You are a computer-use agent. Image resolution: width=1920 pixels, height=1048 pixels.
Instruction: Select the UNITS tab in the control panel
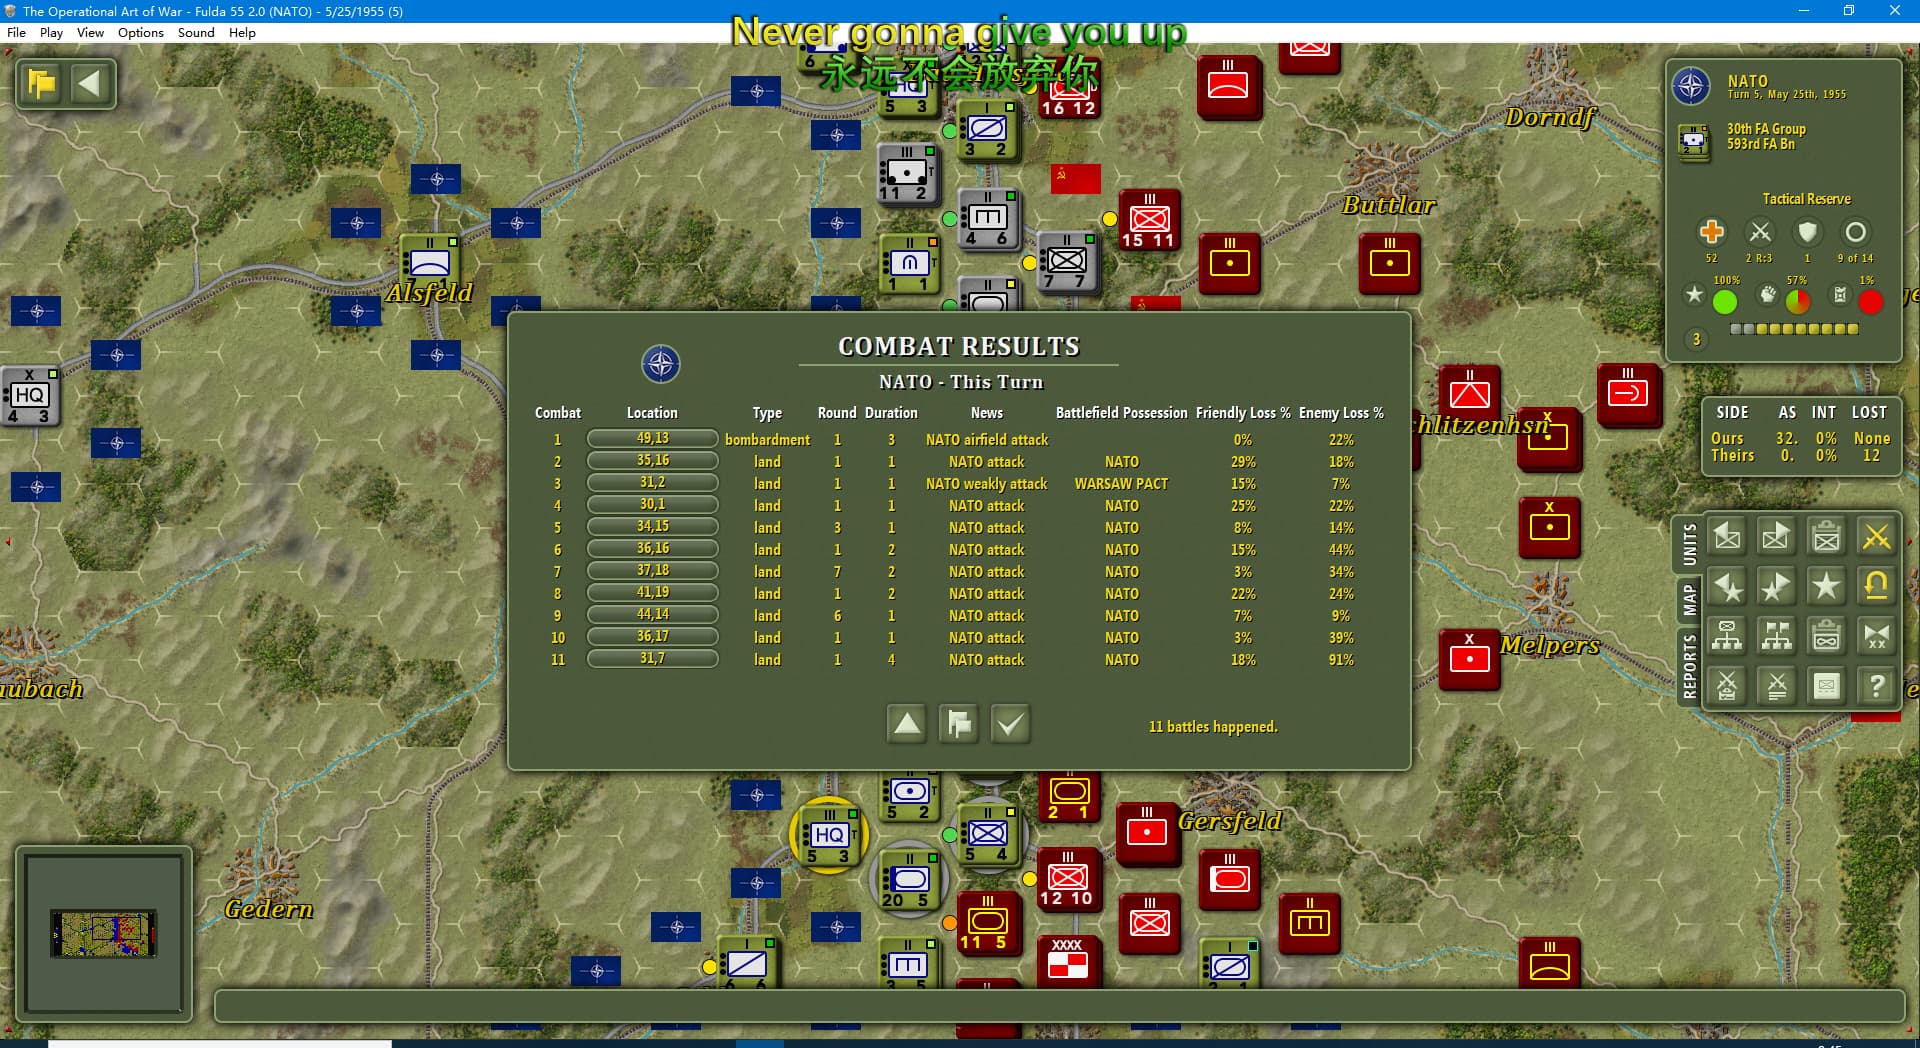1689,544
